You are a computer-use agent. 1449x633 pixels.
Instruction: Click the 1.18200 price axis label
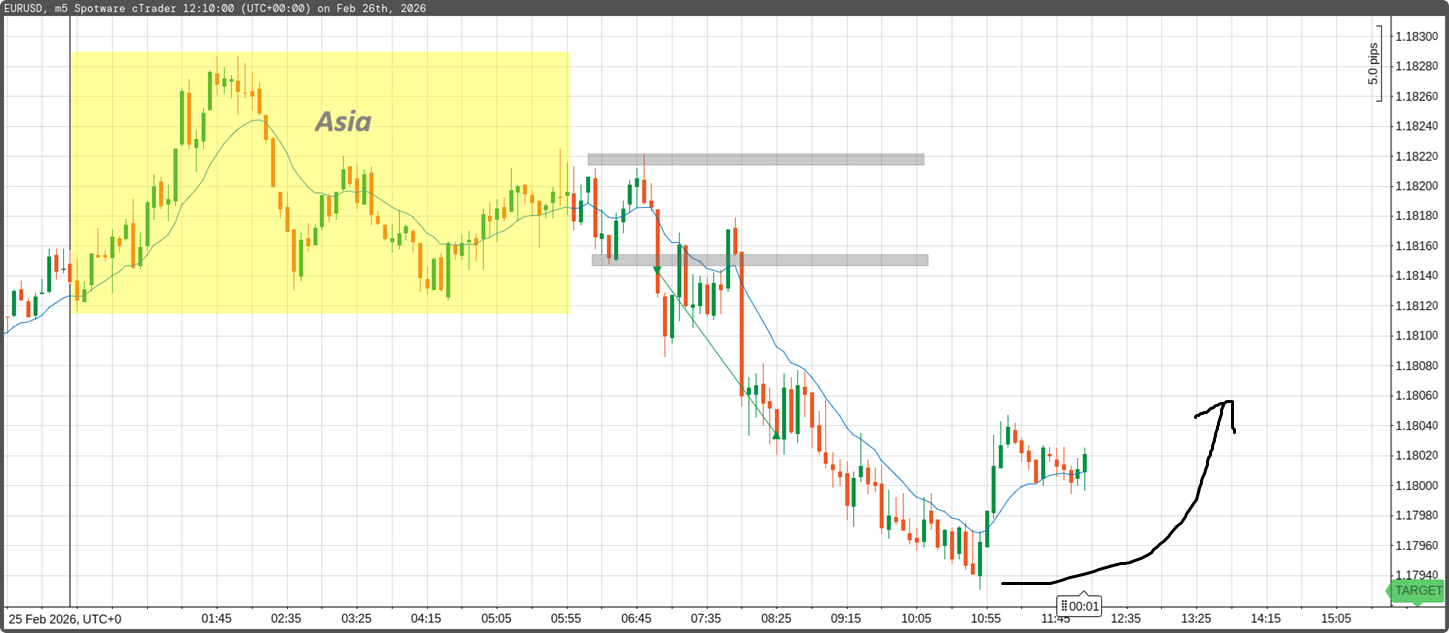coord(1416,186)
